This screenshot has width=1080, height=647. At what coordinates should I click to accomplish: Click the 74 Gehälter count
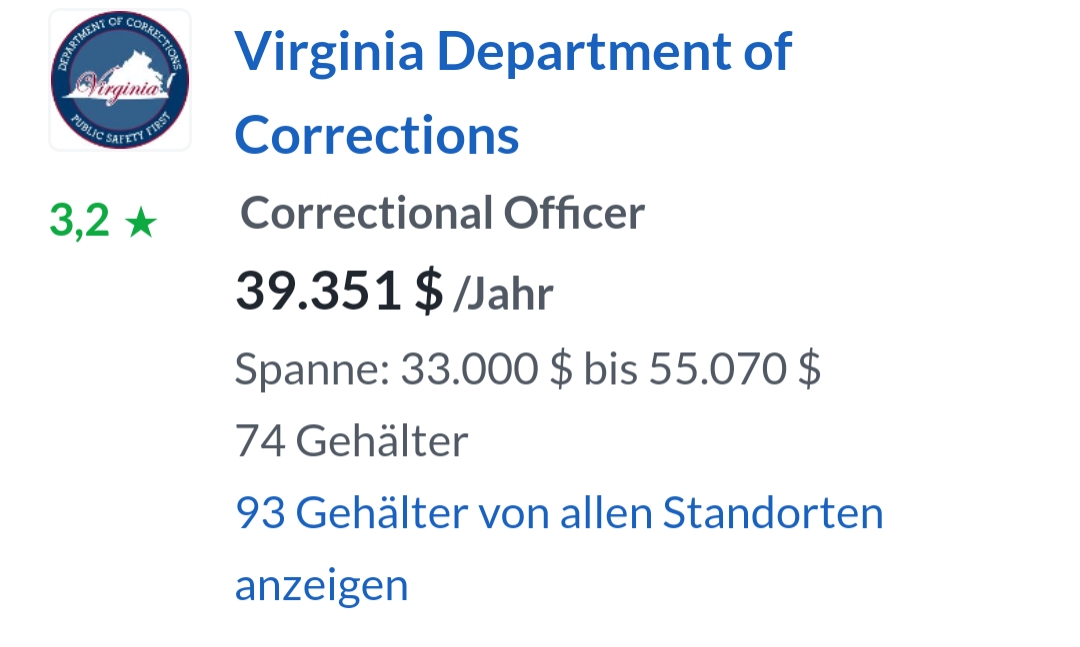[x=351, y=441]
